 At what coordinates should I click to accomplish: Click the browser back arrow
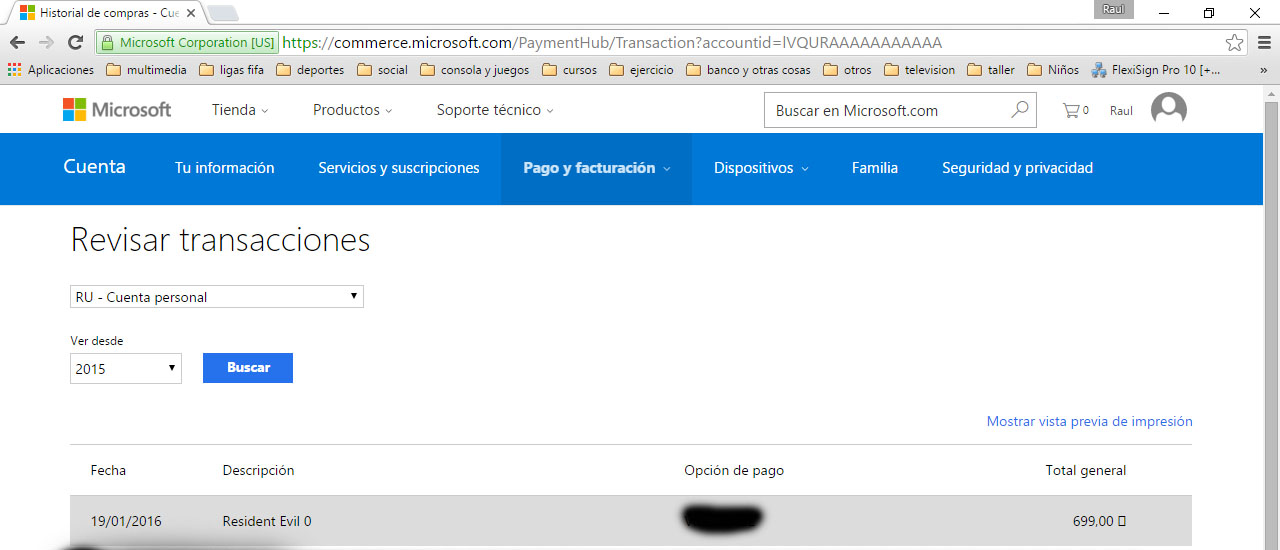17,43
